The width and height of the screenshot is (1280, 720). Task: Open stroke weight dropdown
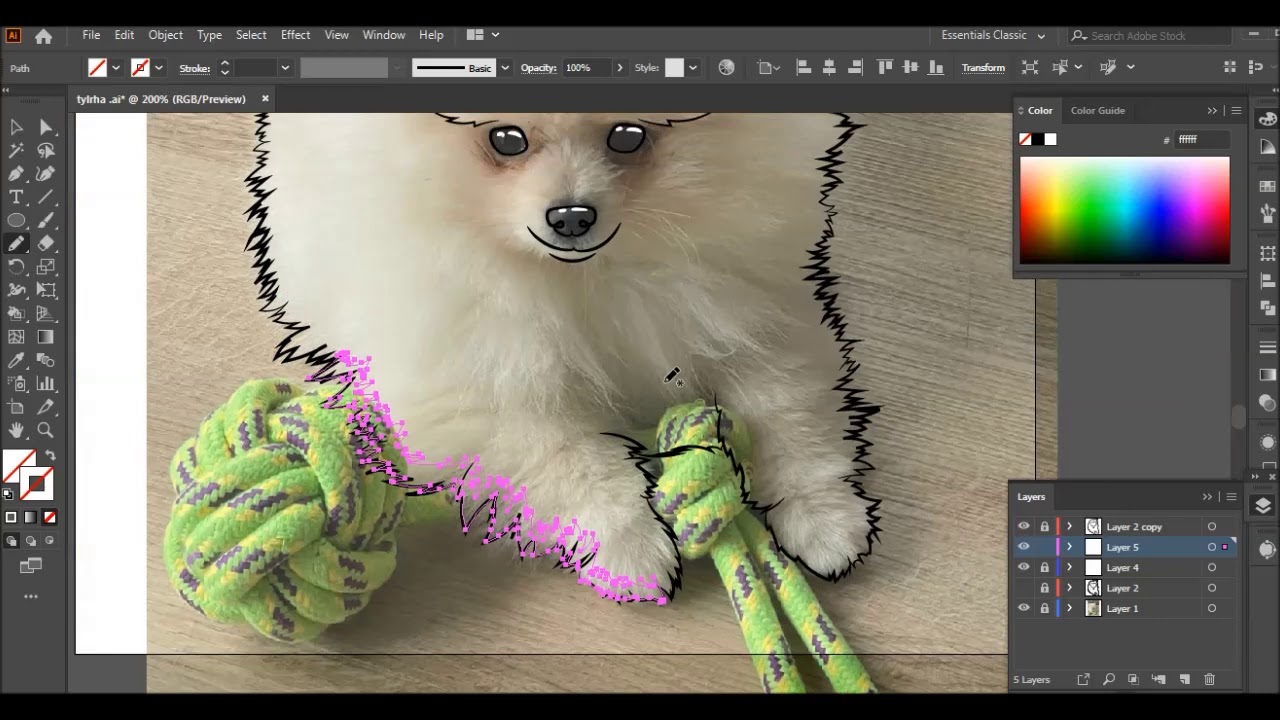pyautogui.click(x=285, y=68)
